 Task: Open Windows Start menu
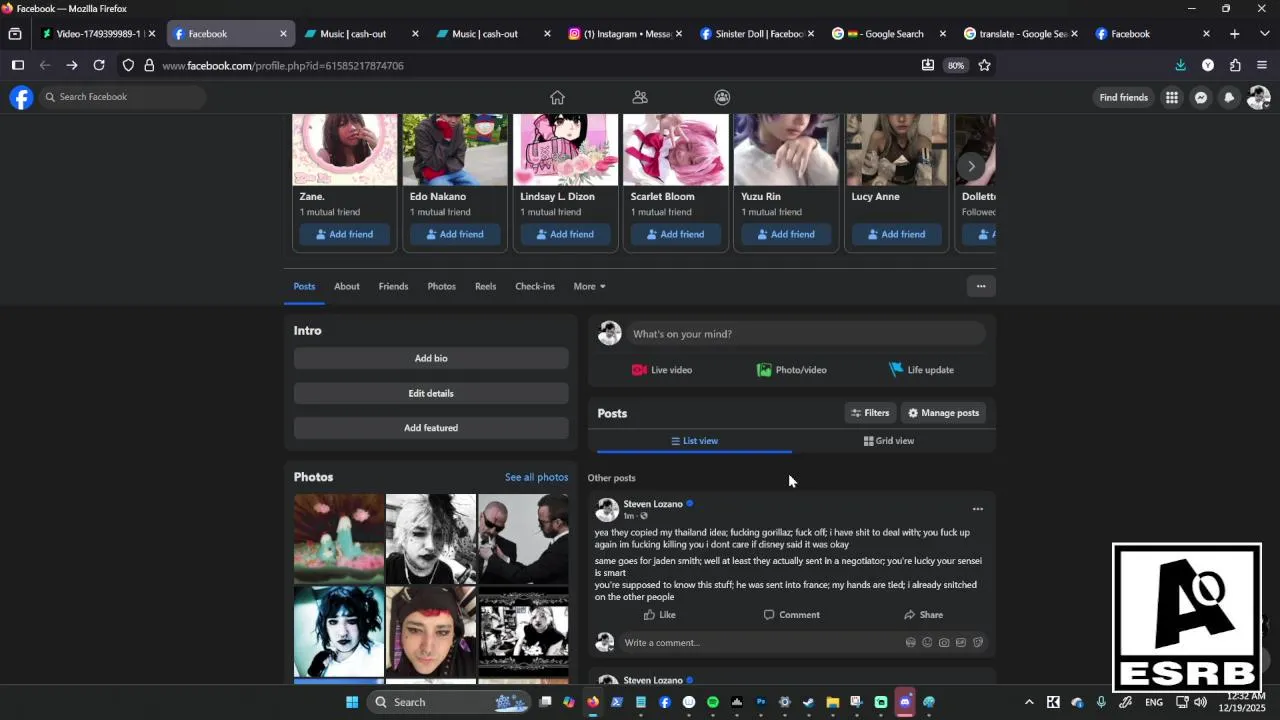(352, 702)
